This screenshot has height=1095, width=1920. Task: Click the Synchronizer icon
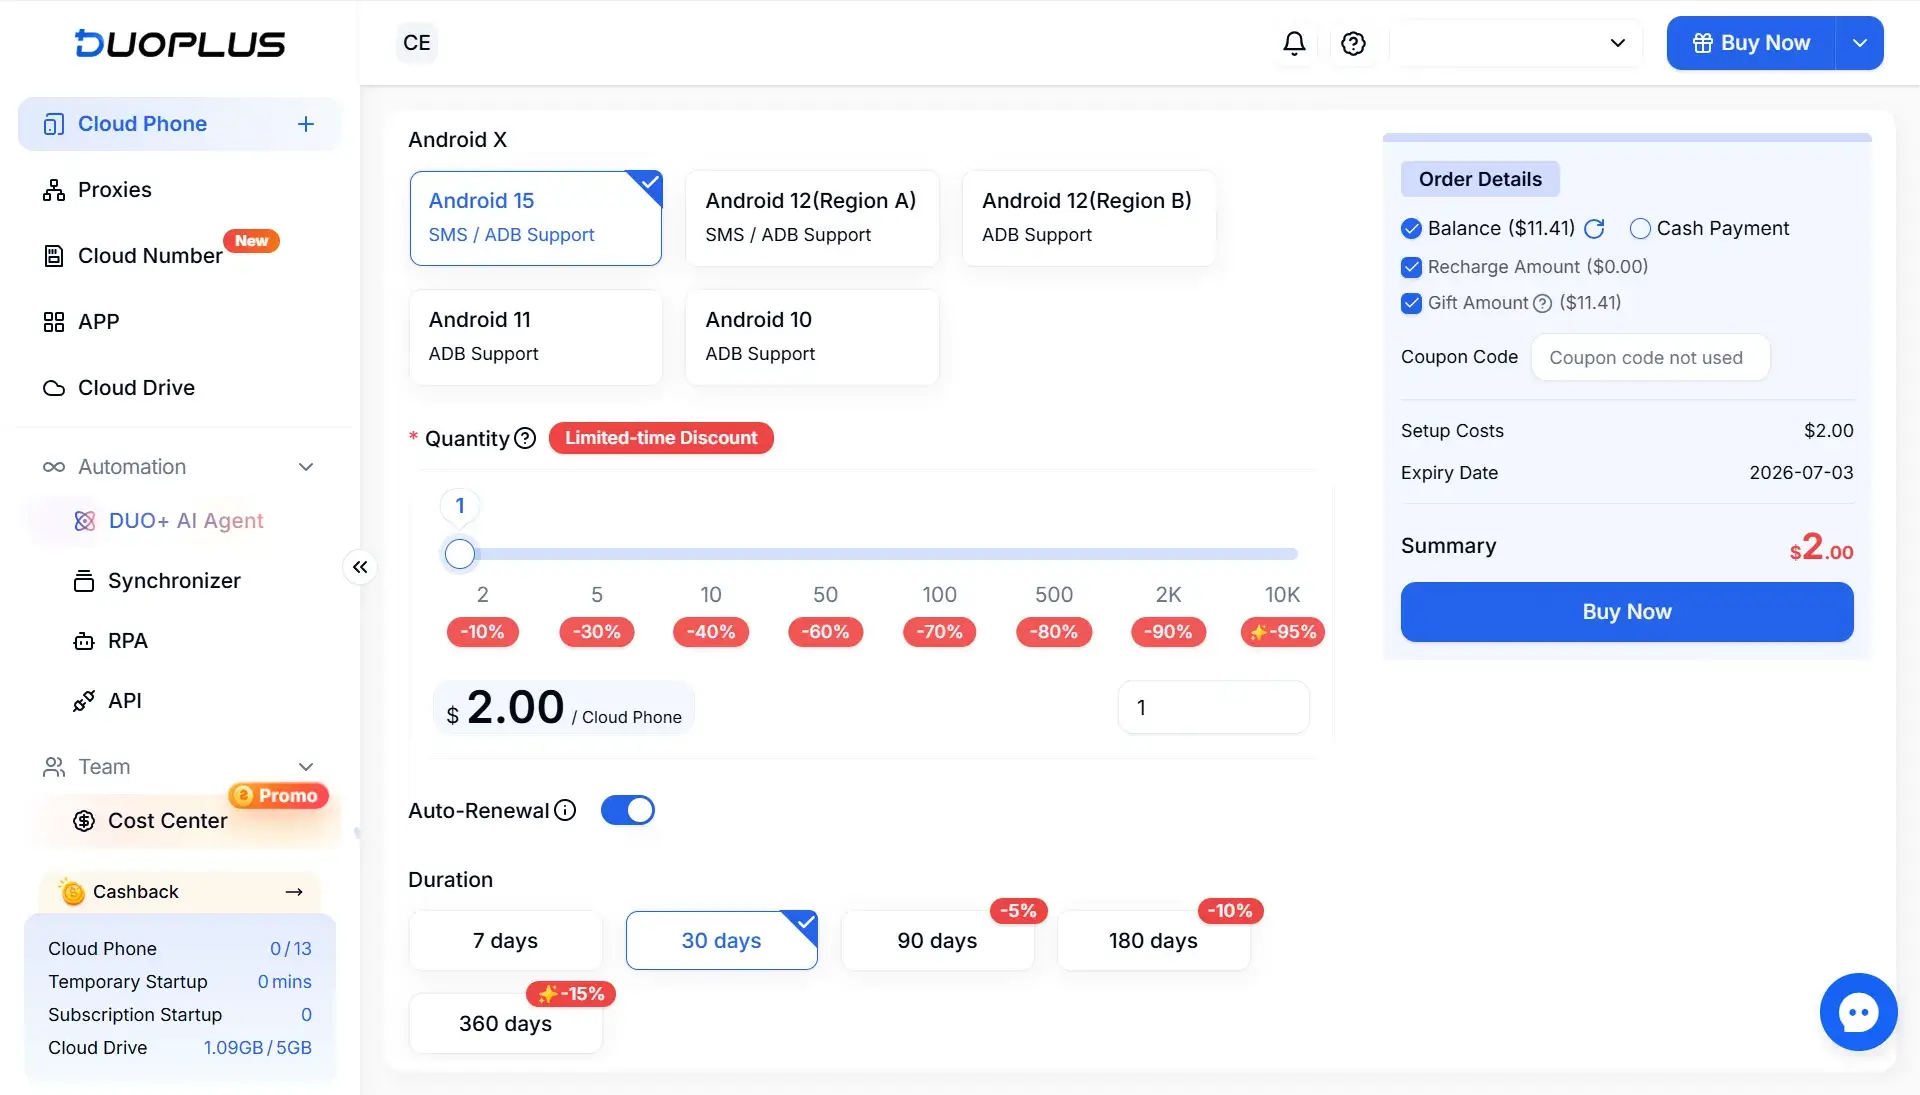(x=84, y=581)
